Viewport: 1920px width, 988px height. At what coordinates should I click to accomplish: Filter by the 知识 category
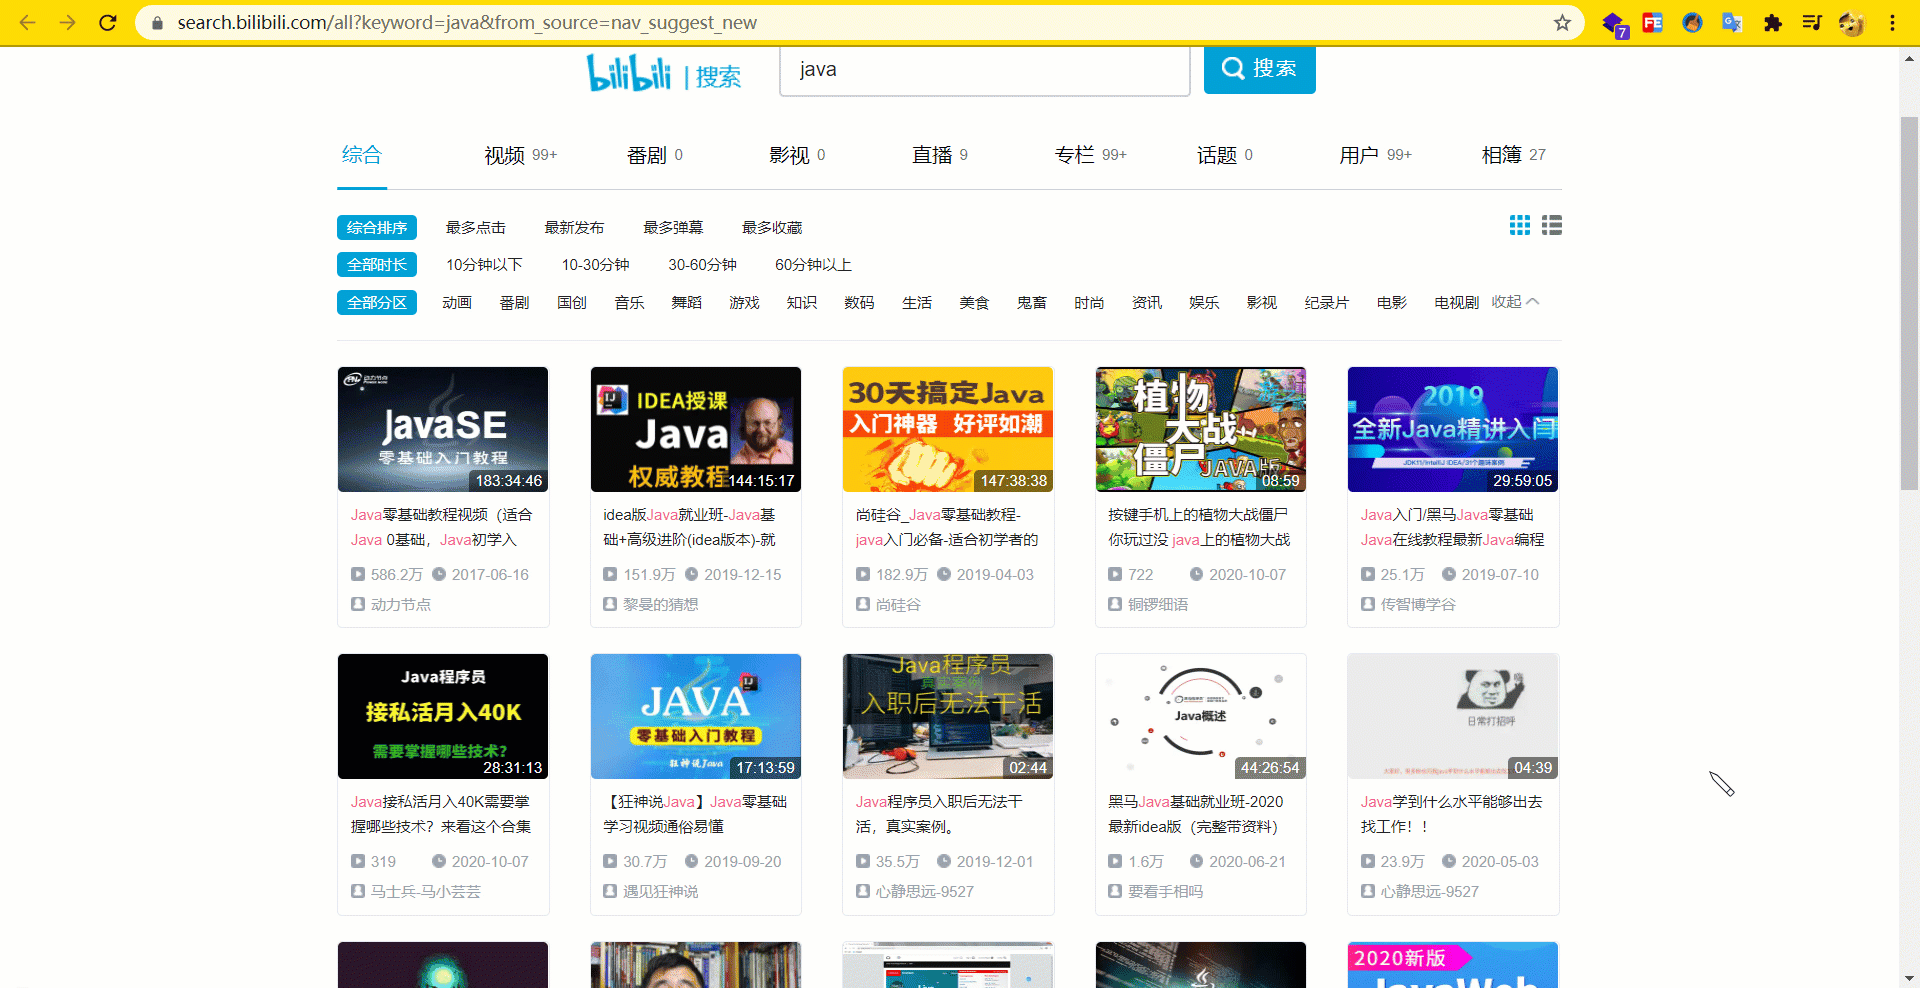[802, 303]
